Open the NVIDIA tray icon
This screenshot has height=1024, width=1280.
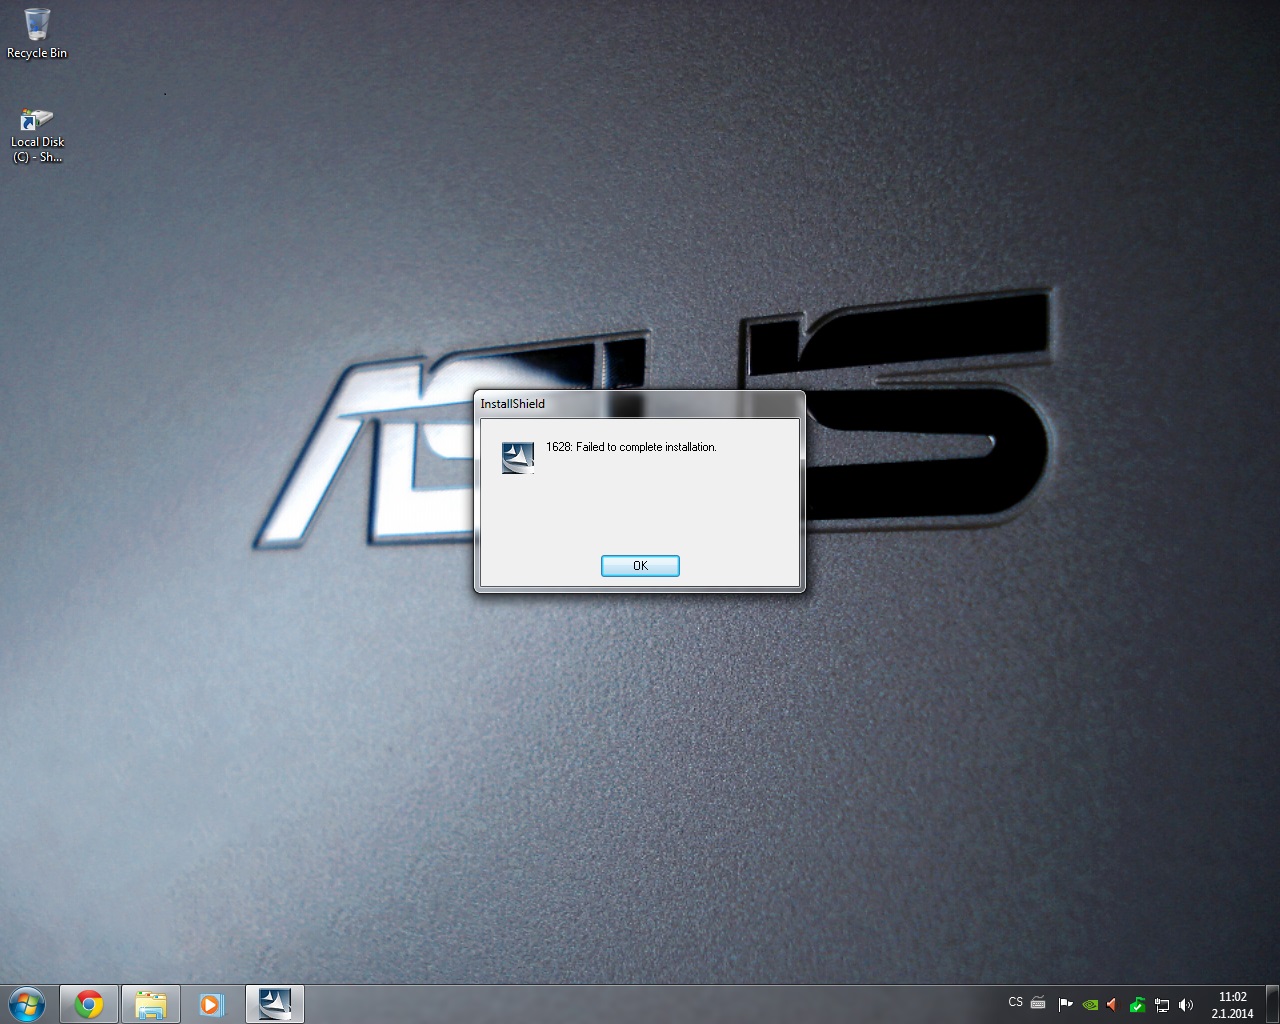coord(1090,1005)
